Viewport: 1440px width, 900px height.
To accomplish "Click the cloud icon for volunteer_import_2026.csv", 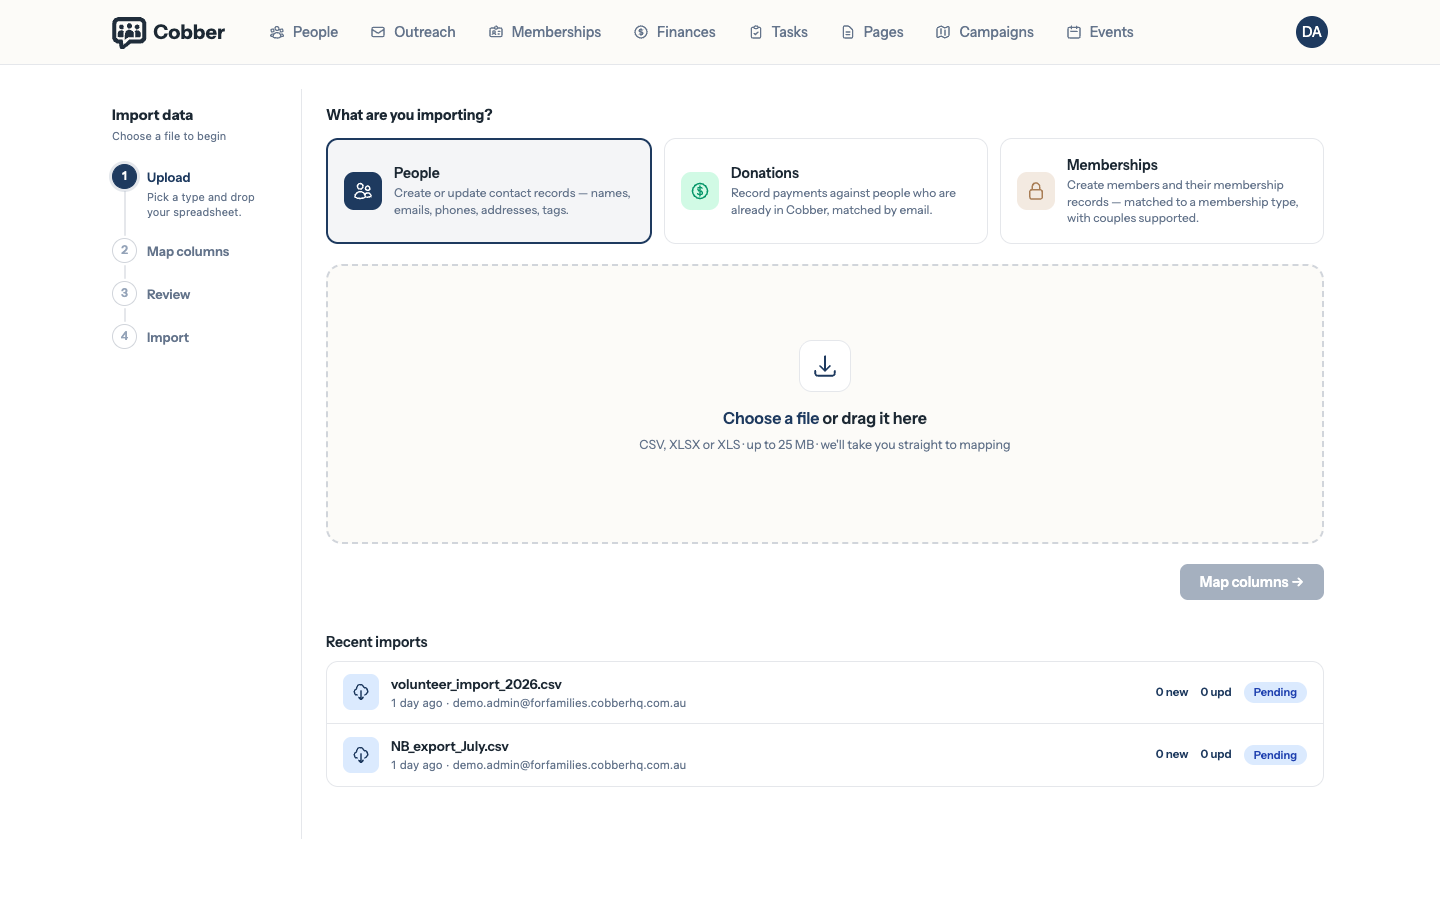I will point(361,692).
